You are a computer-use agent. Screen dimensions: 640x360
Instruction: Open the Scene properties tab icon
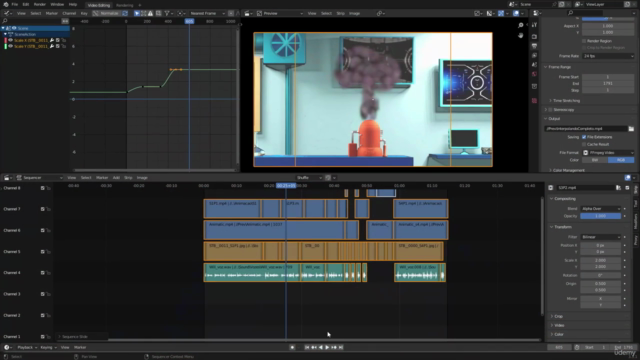[x=534, y=64]
